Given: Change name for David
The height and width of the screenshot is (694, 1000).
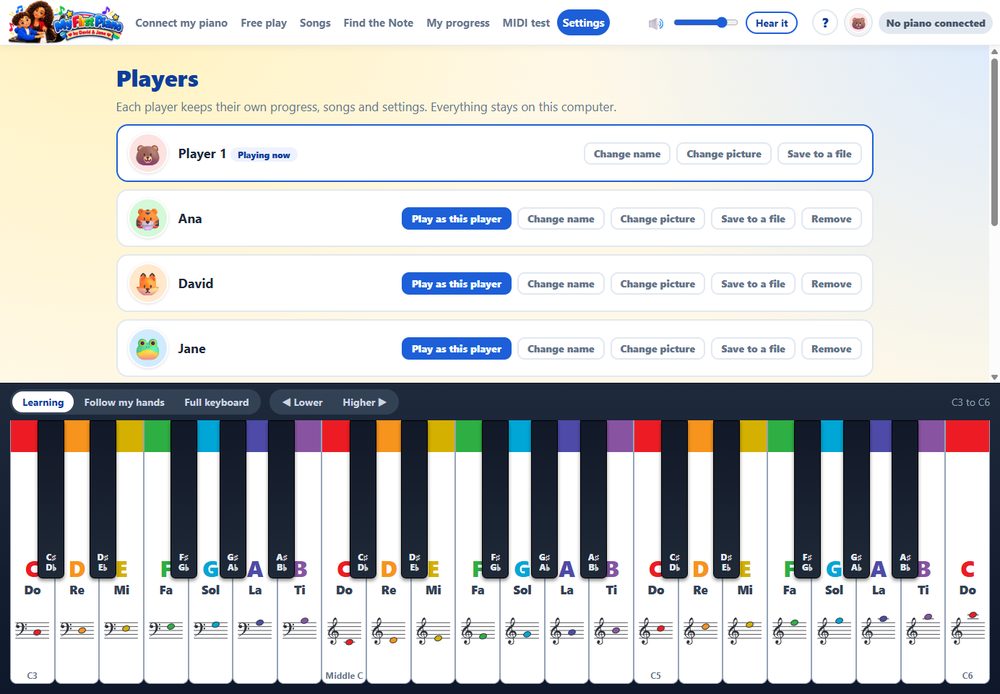Looking at the screenshot, I should (x=561, y=284).
